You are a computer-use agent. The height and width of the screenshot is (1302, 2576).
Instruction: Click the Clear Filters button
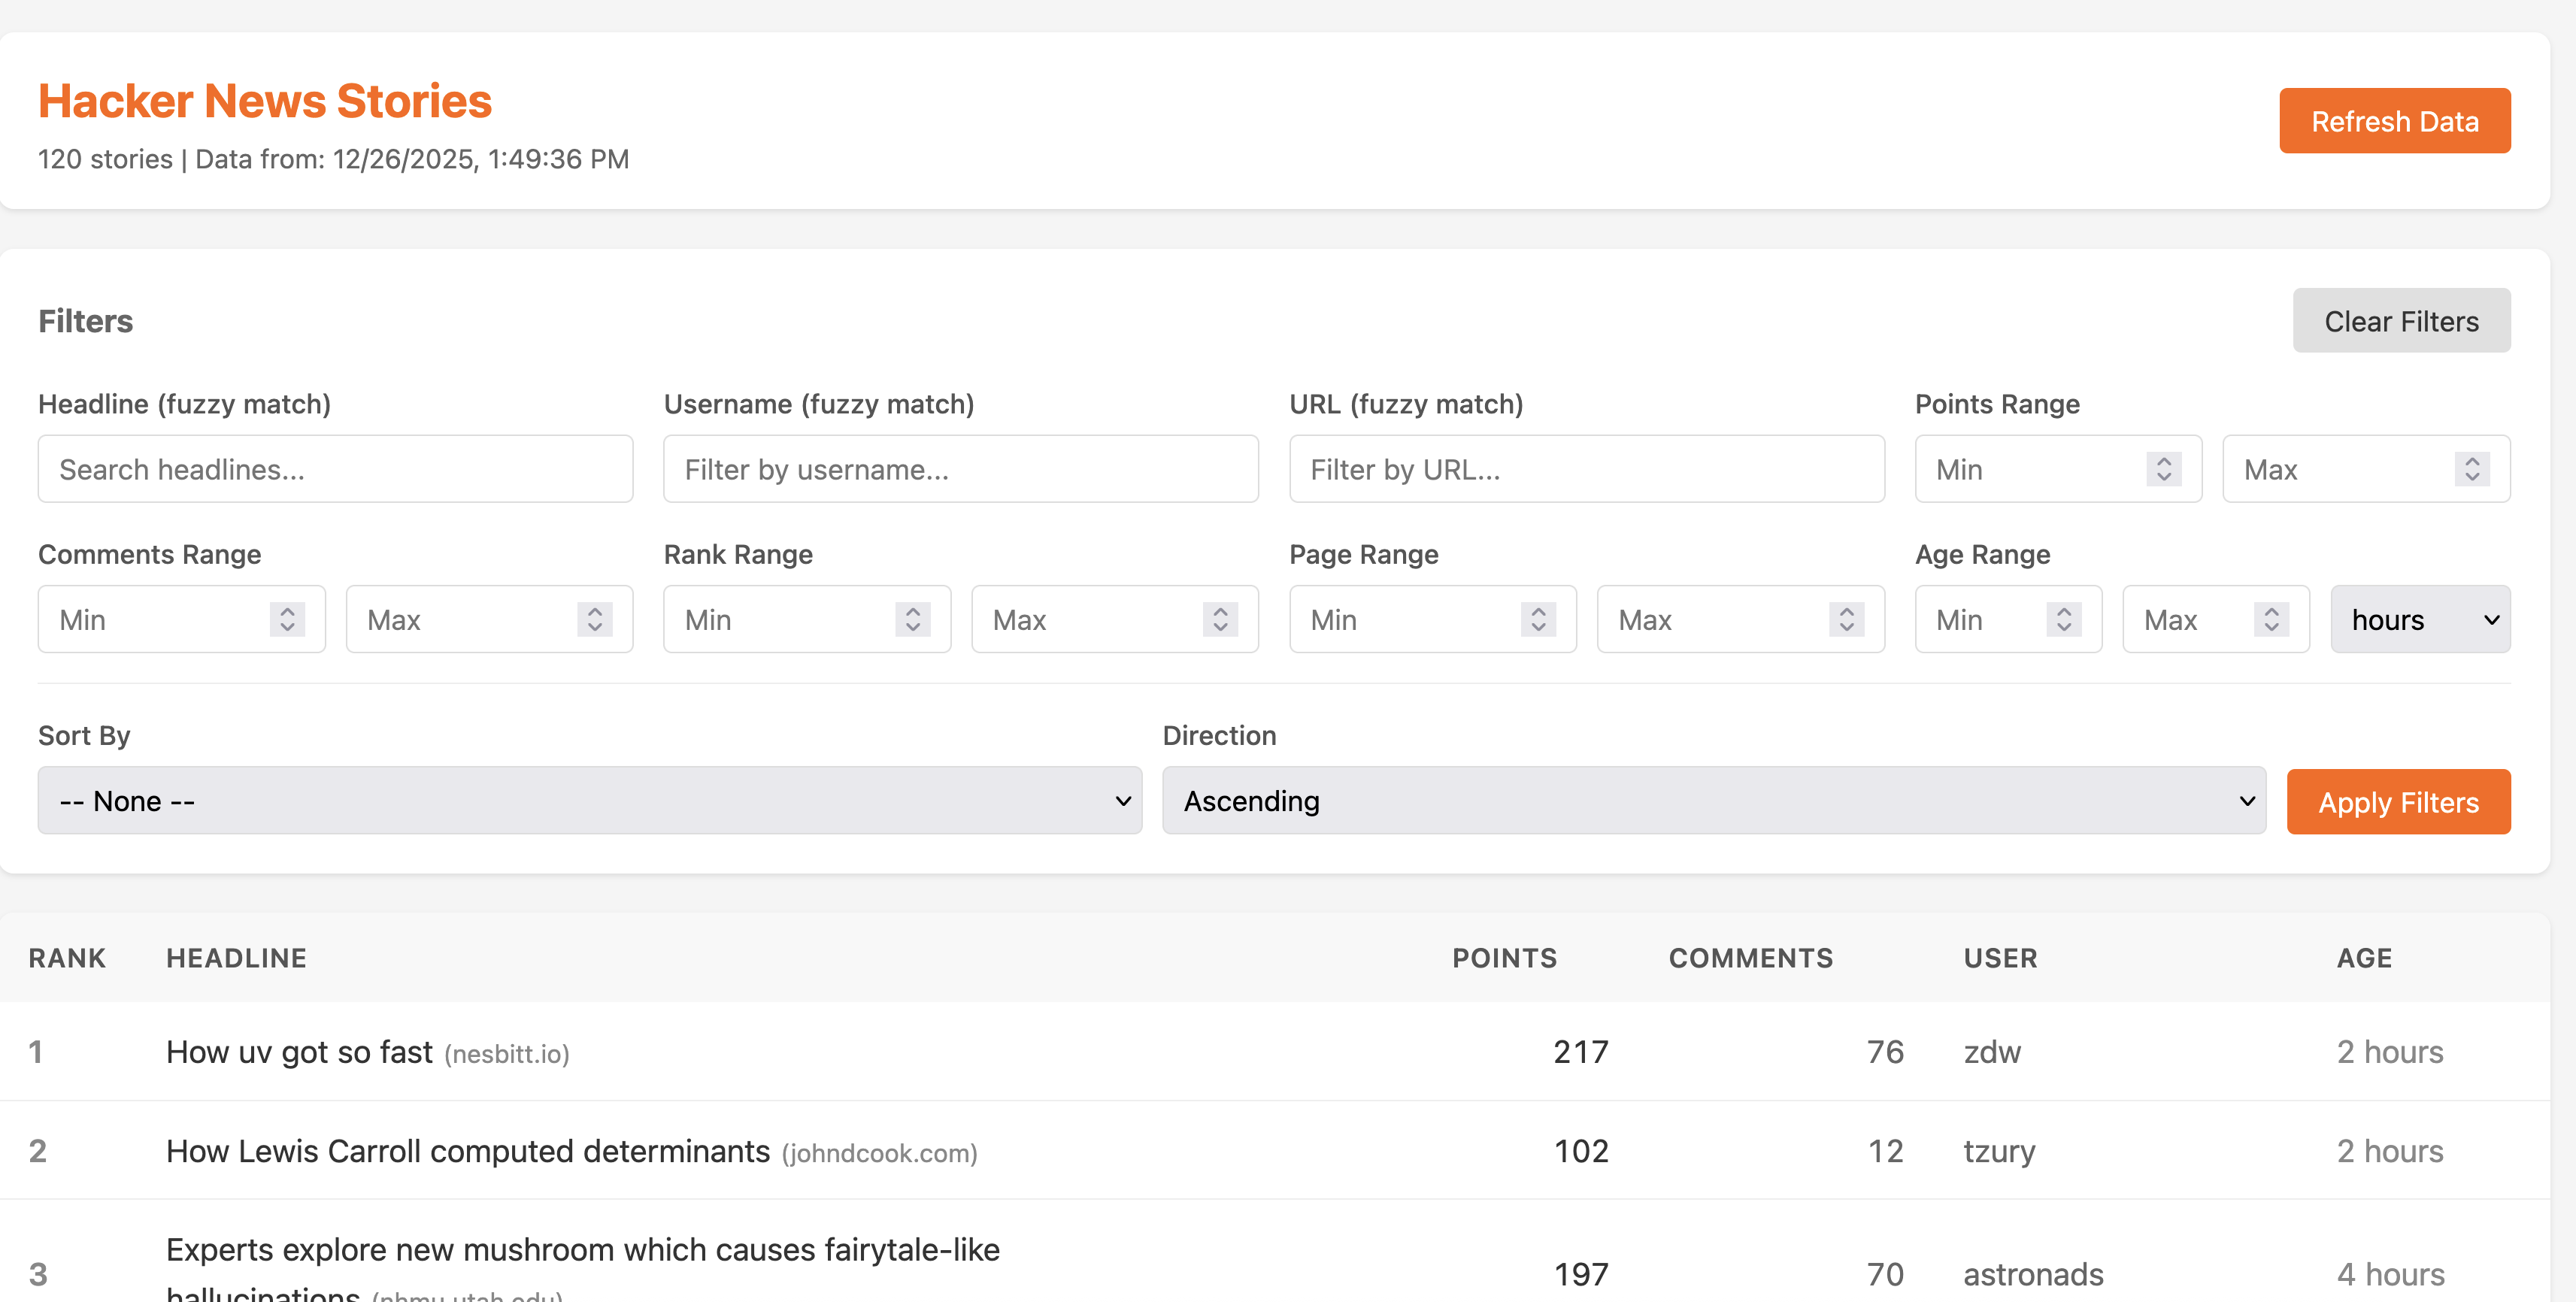tap(2401, 320)
